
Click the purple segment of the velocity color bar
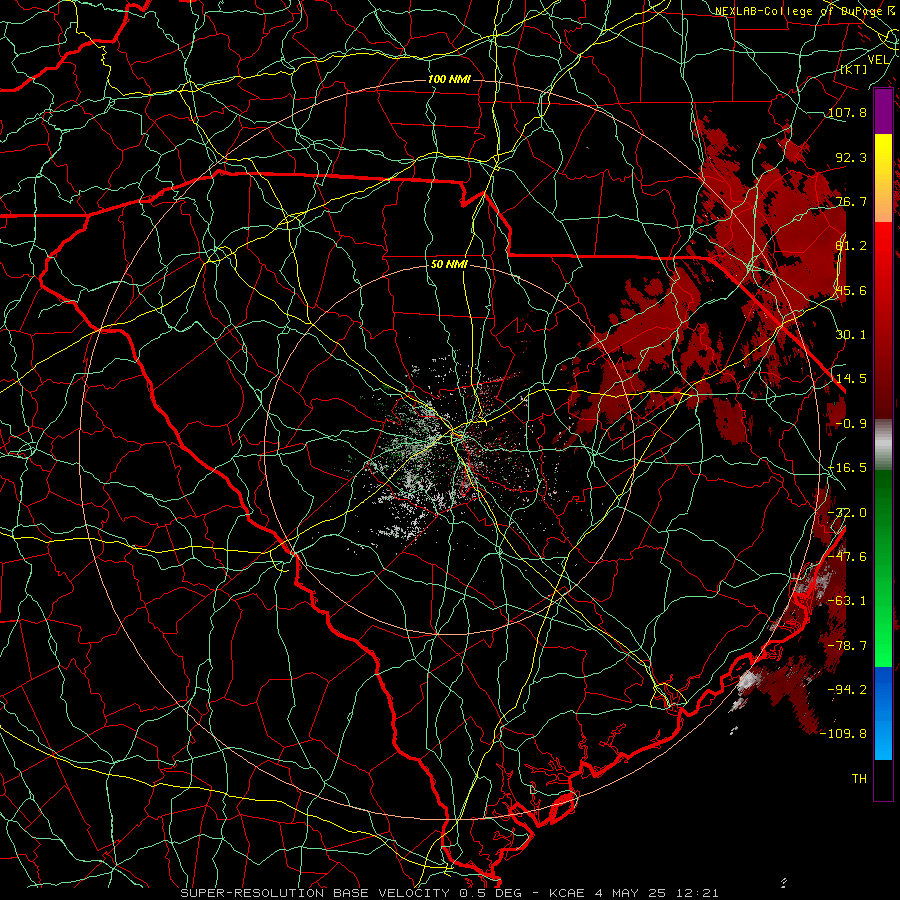coord(883,112)
